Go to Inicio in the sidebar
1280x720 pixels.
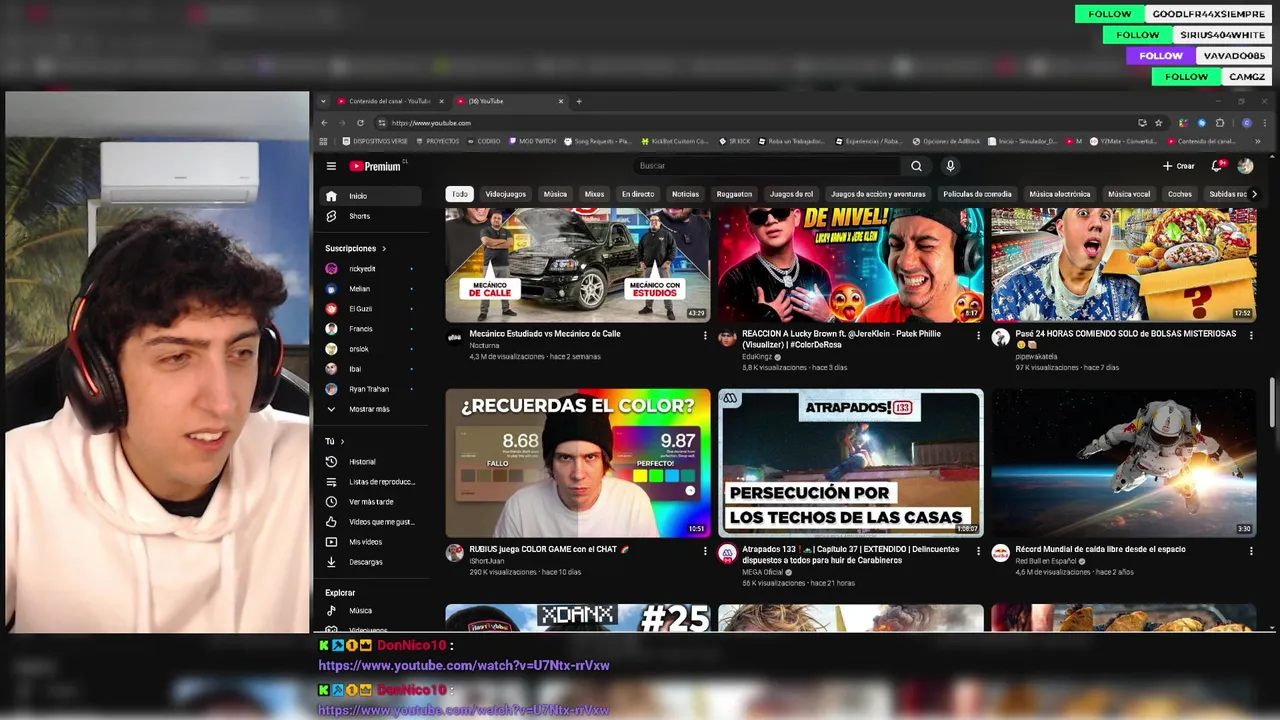[371, 196]
